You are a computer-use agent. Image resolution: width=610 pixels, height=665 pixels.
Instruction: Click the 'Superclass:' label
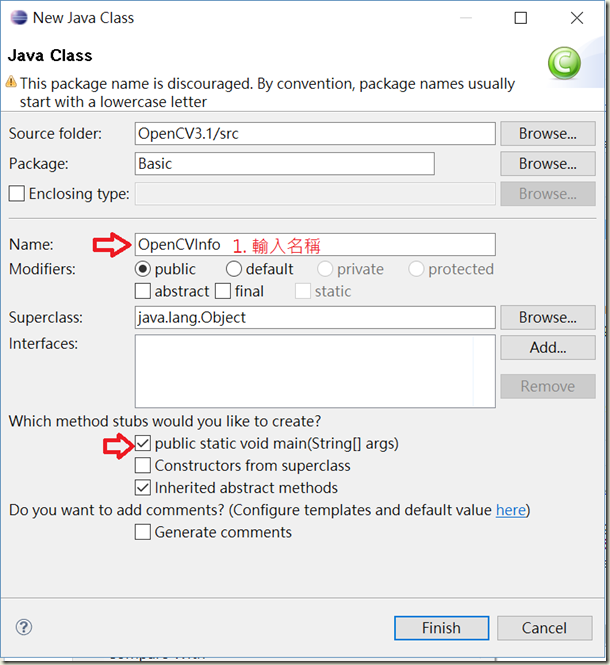pos(46,317)
